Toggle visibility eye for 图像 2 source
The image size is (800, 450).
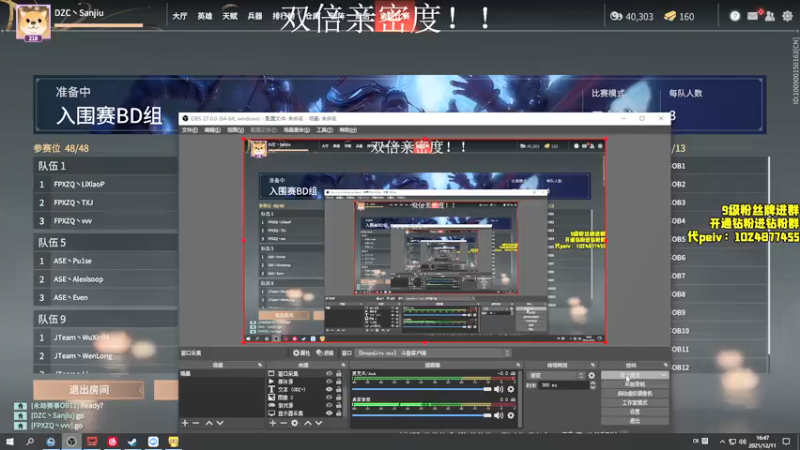tap(329, 397)
